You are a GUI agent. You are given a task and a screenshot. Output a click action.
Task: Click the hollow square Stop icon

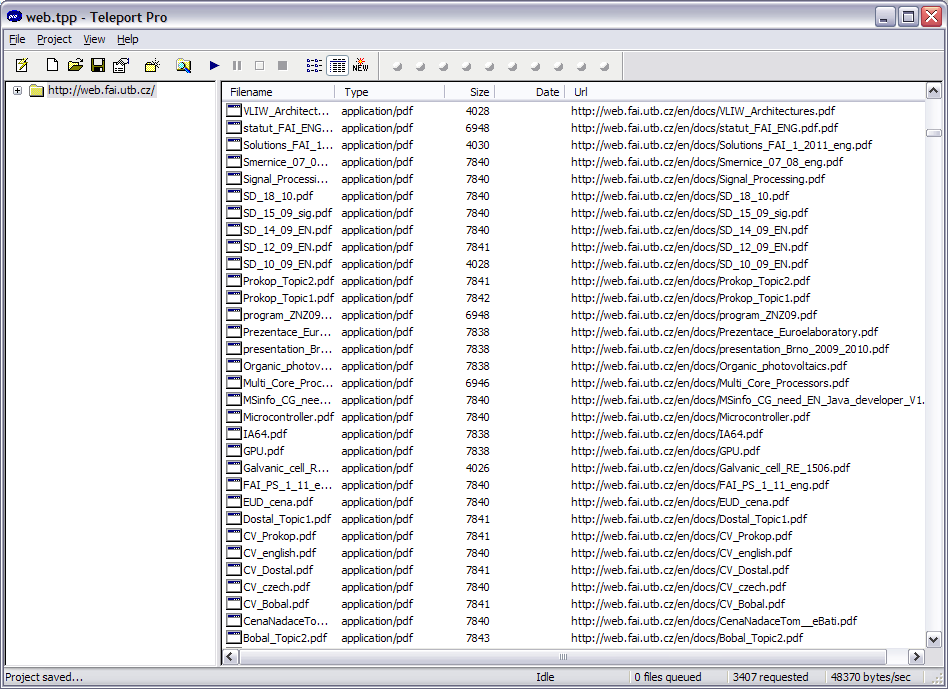tap(259, 65)
